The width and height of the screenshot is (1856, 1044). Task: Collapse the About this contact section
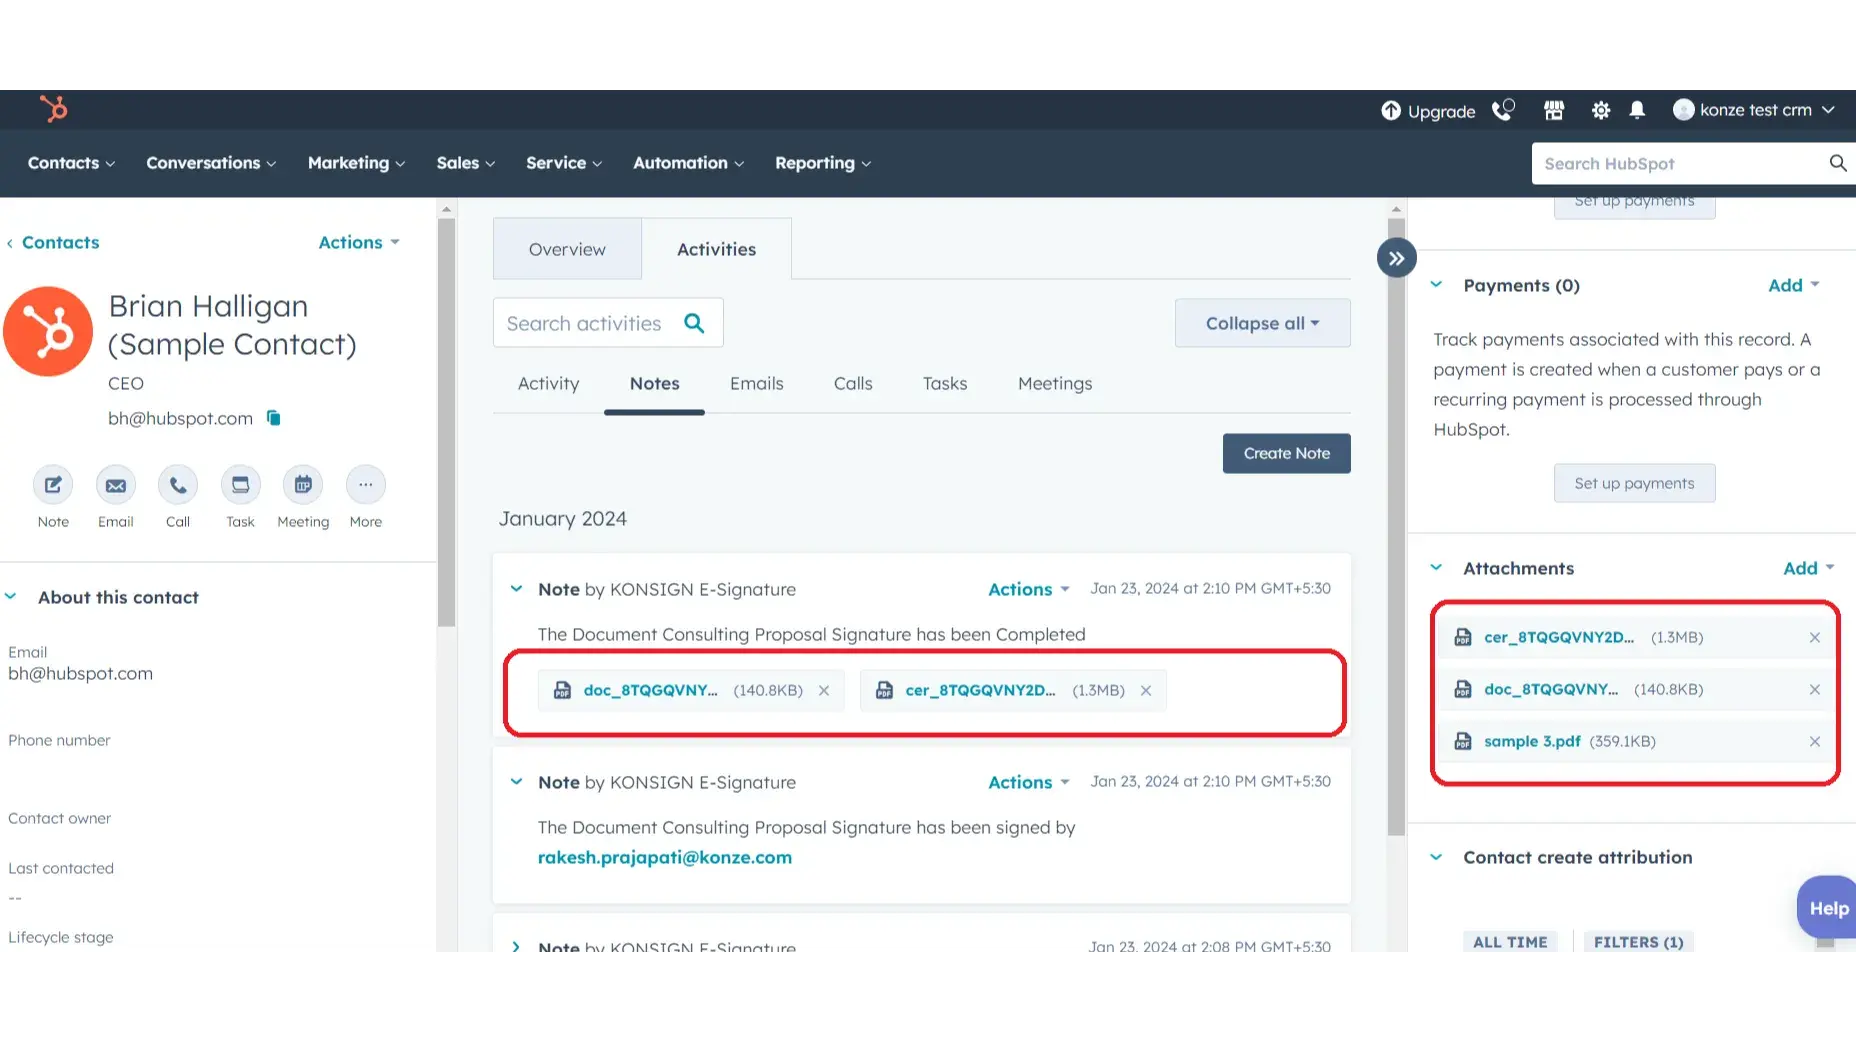click(x=11, y=597)
